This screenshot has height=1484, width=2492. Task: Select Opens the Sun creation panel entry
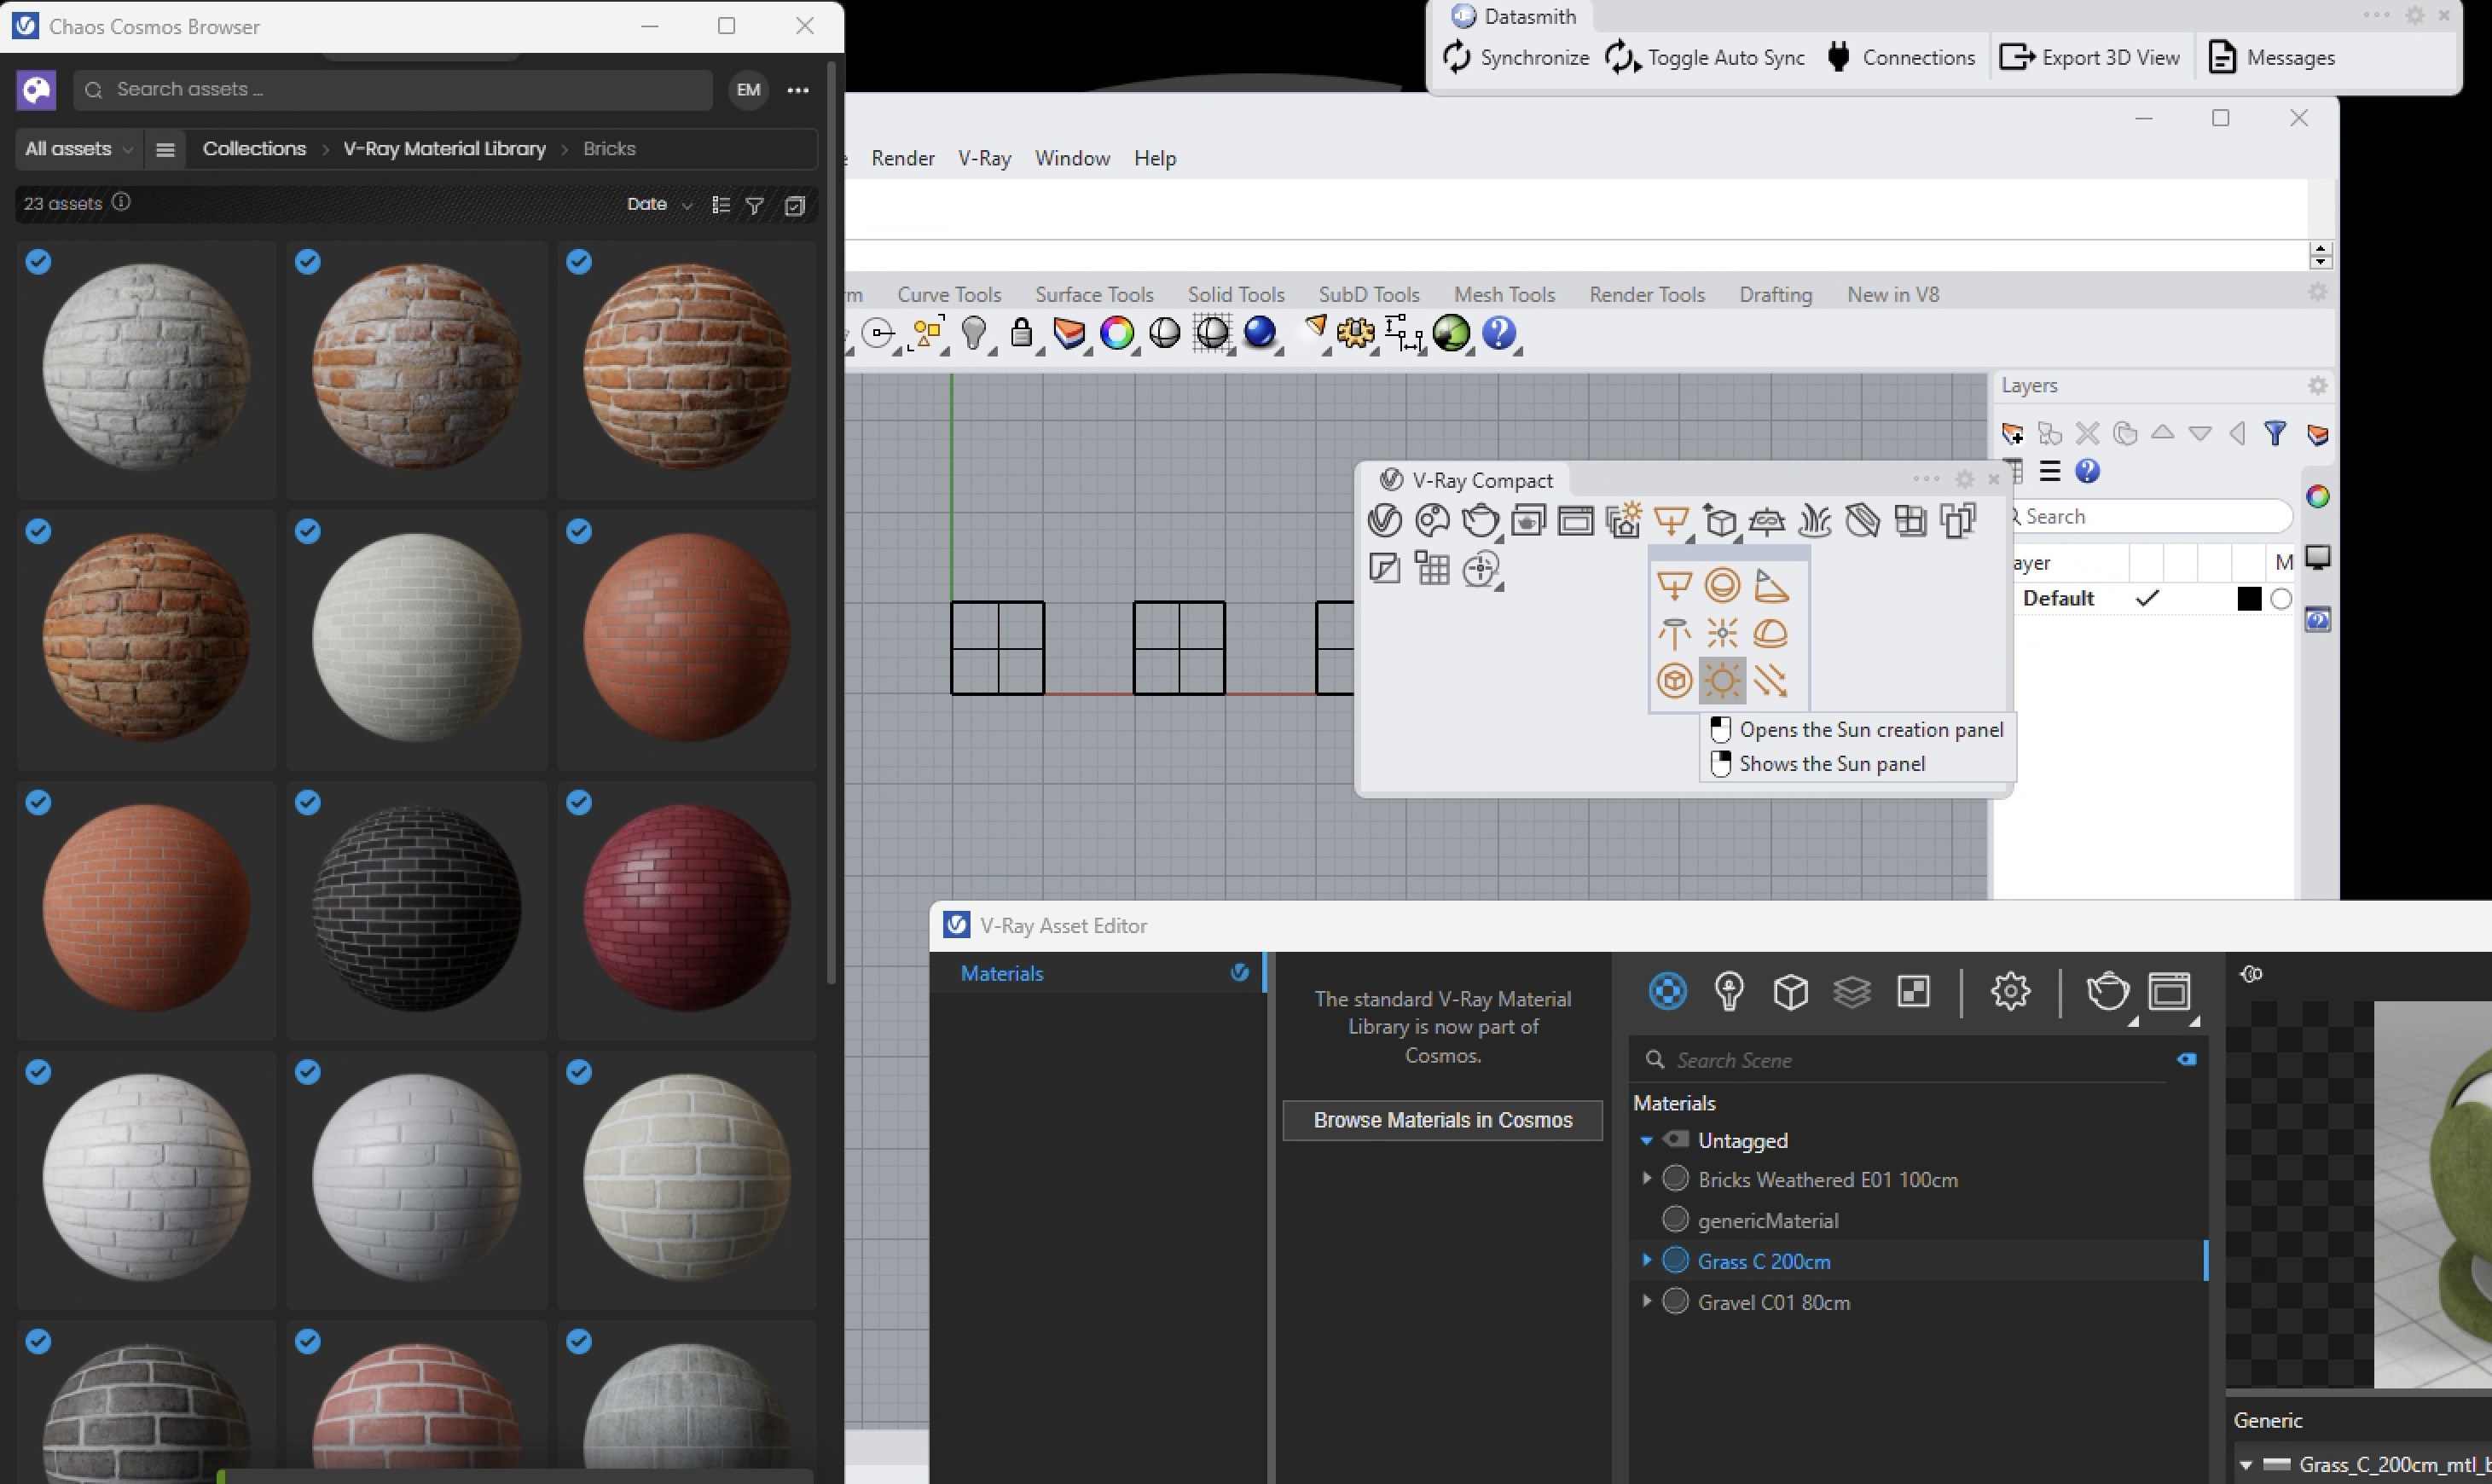click(1858, 729)
